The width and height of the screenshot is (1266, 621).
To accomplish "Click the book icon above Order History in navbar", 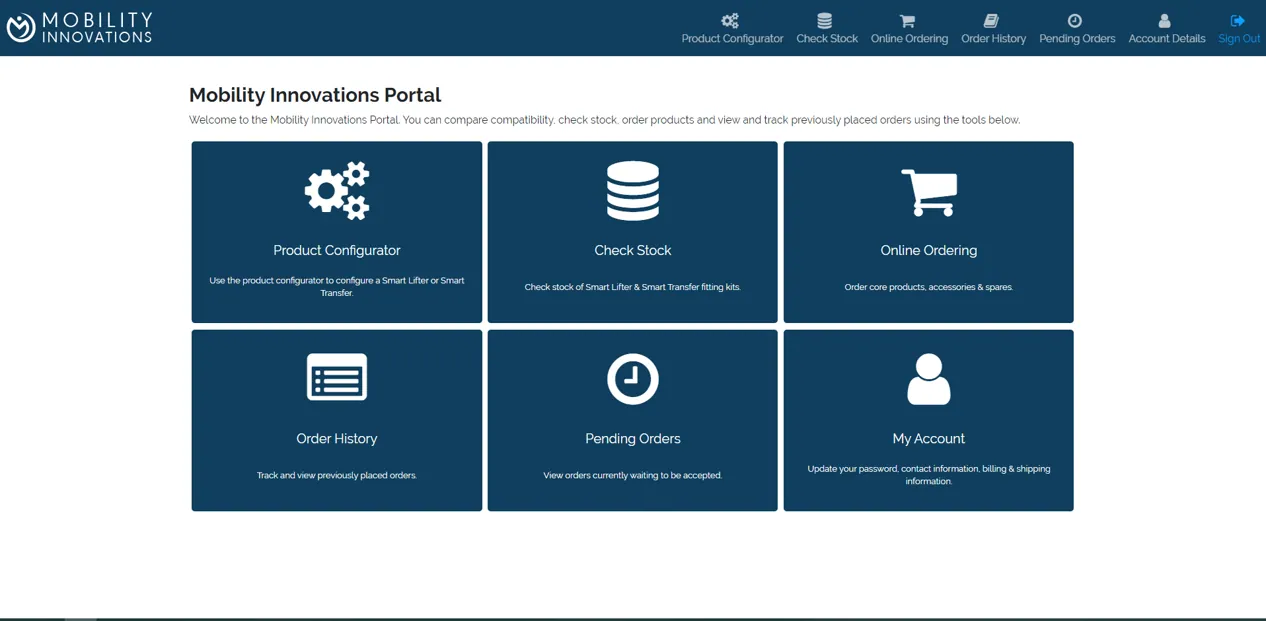I will point(992,21).
